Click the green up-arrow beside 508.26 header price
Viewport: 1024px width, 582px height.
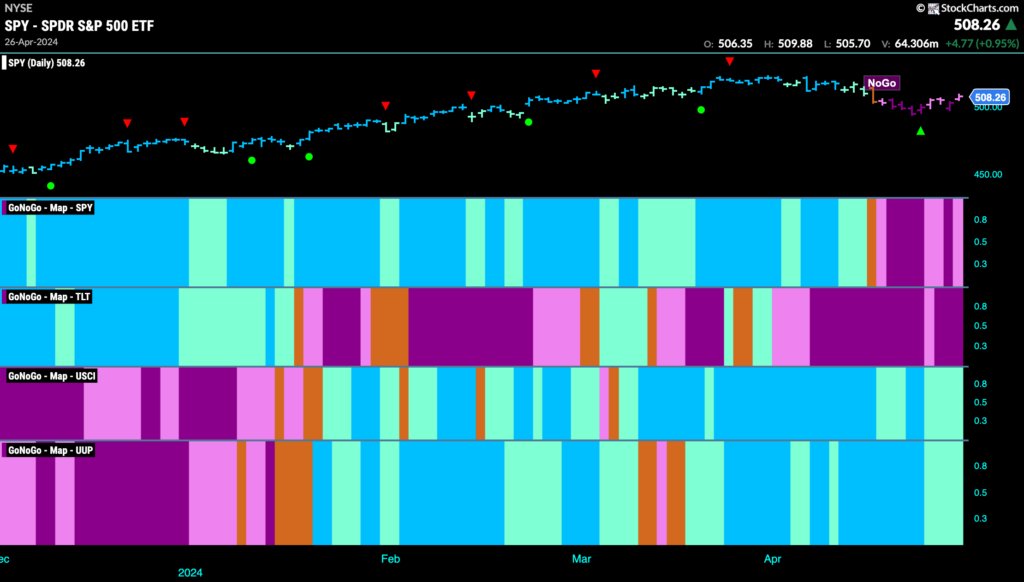1011,25
